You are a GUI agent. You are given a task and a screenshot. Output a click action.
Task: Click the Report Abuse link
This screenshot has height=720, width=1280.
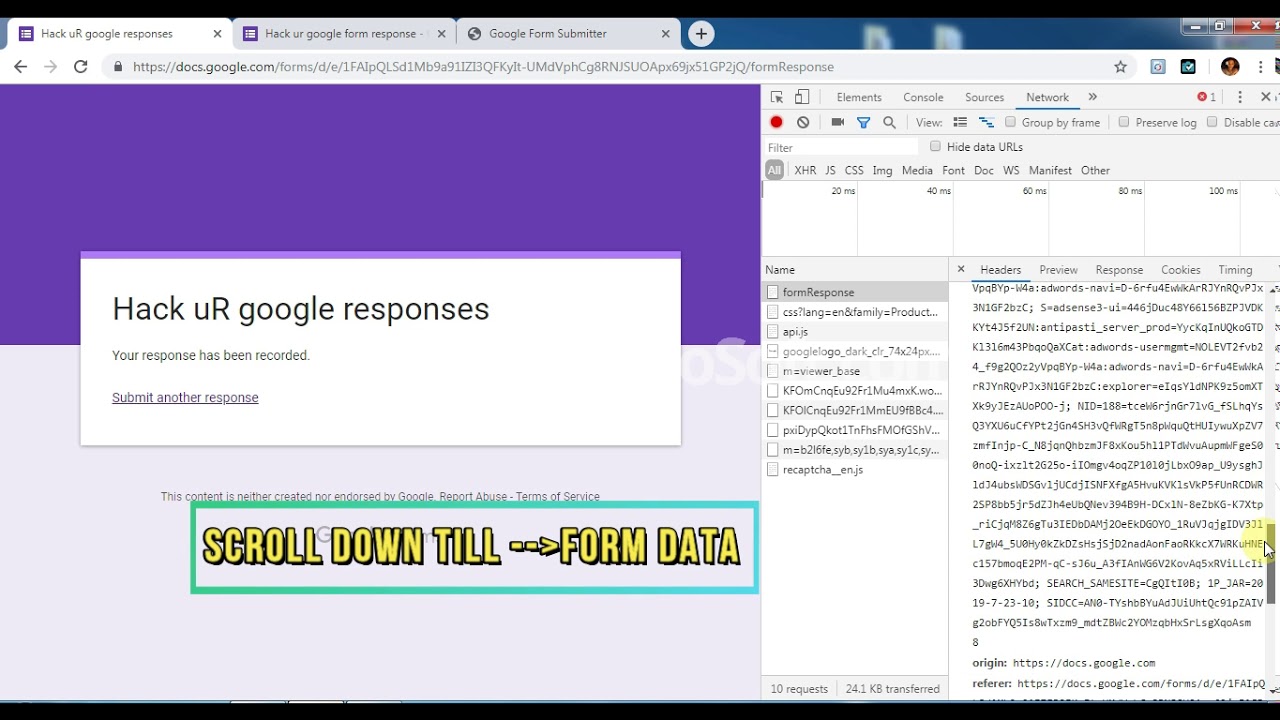tap(473, 497)
